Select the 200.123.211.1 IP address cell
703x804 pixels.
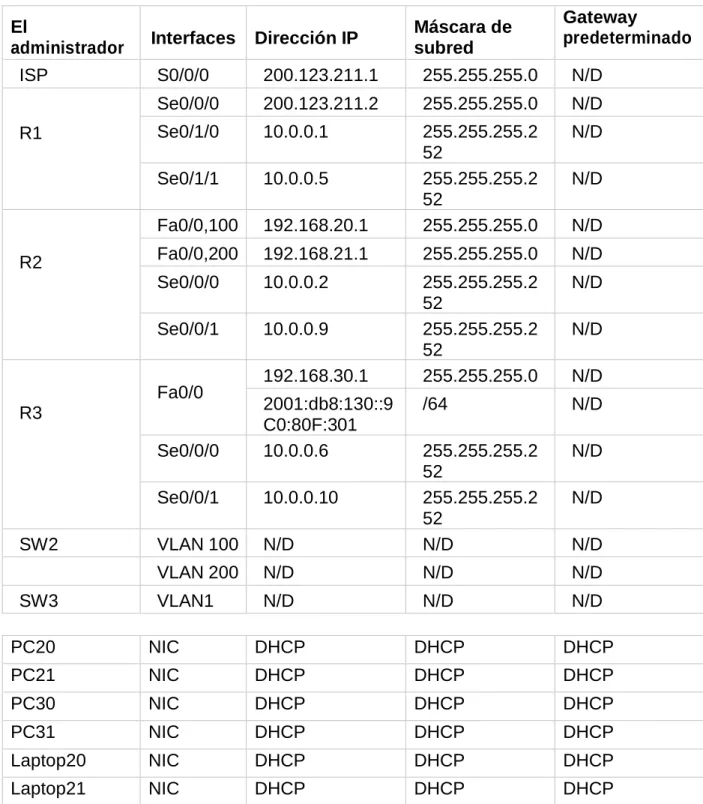click(x=326, y=75)
